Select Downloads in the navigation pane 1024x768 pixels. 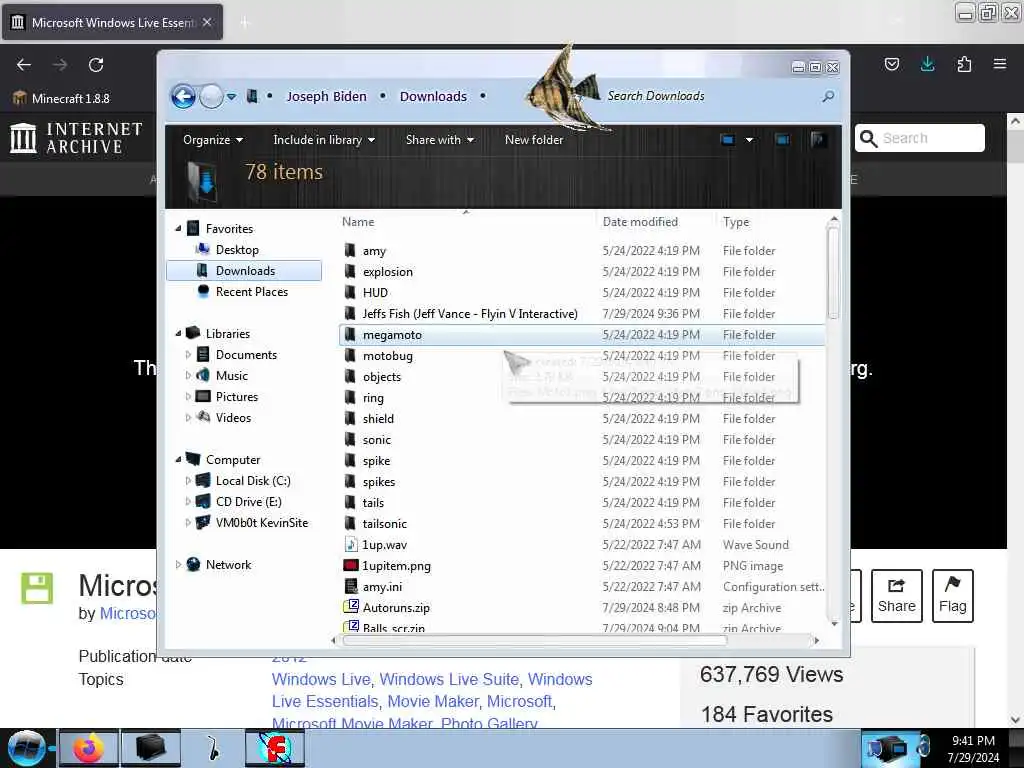point(244,270)
